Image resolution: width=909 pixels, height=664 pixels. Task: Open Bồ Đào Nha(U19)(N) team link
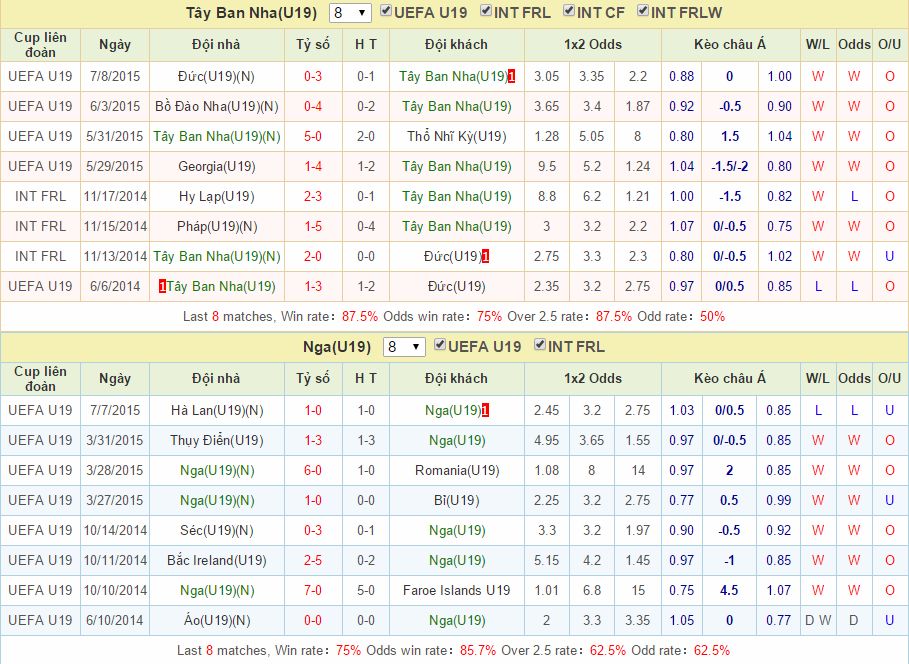coord(217,107)
